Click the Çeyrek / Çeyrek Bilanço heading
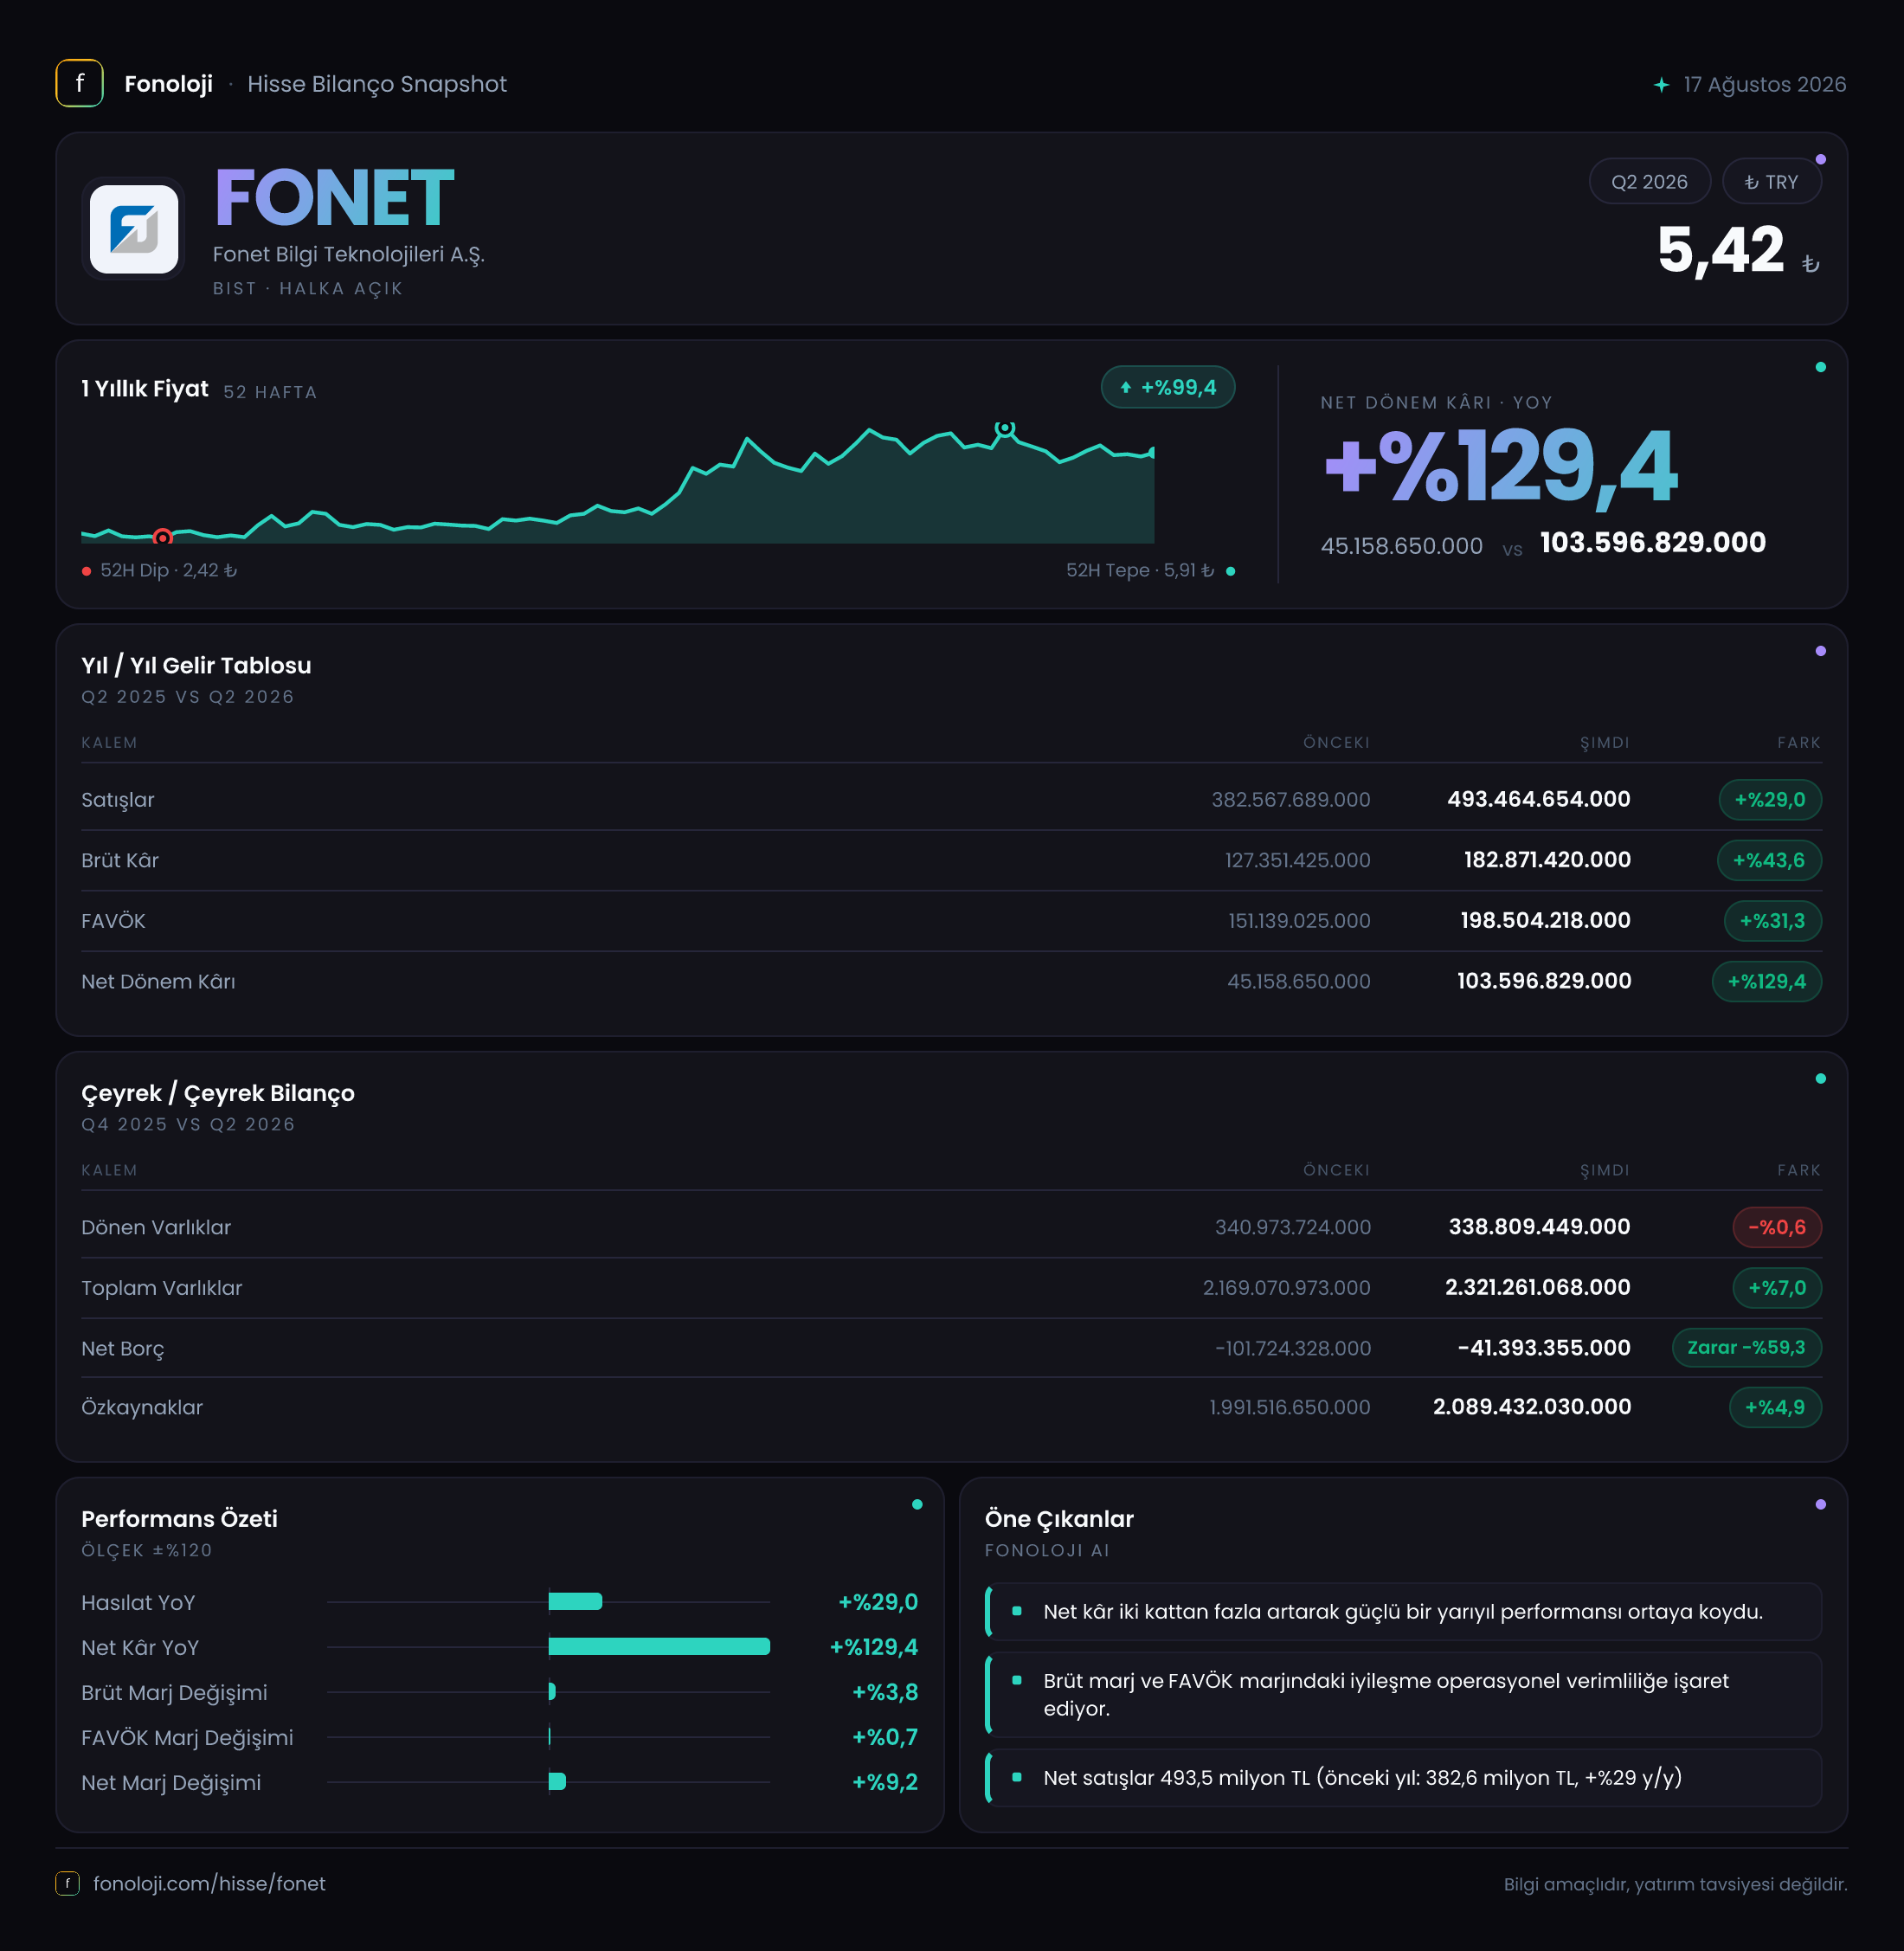Viewport: 1904px width, 1951px height. click(218, 1093)
